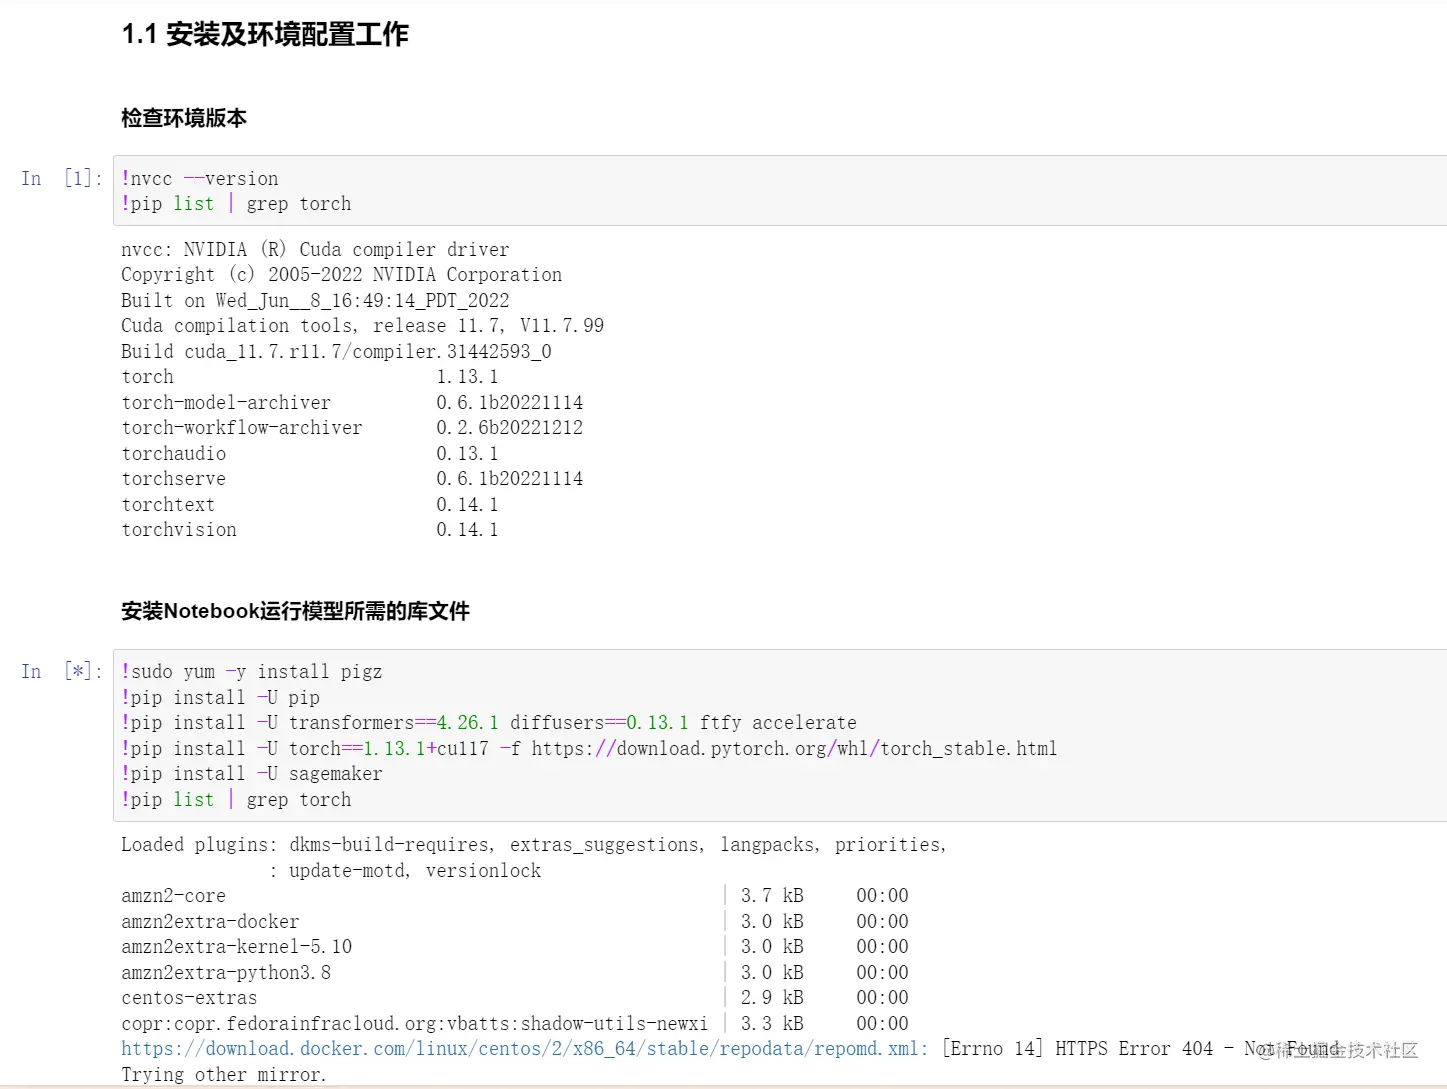Click heading '1.1 安装及环境配置工作'

tap(265, 34)
